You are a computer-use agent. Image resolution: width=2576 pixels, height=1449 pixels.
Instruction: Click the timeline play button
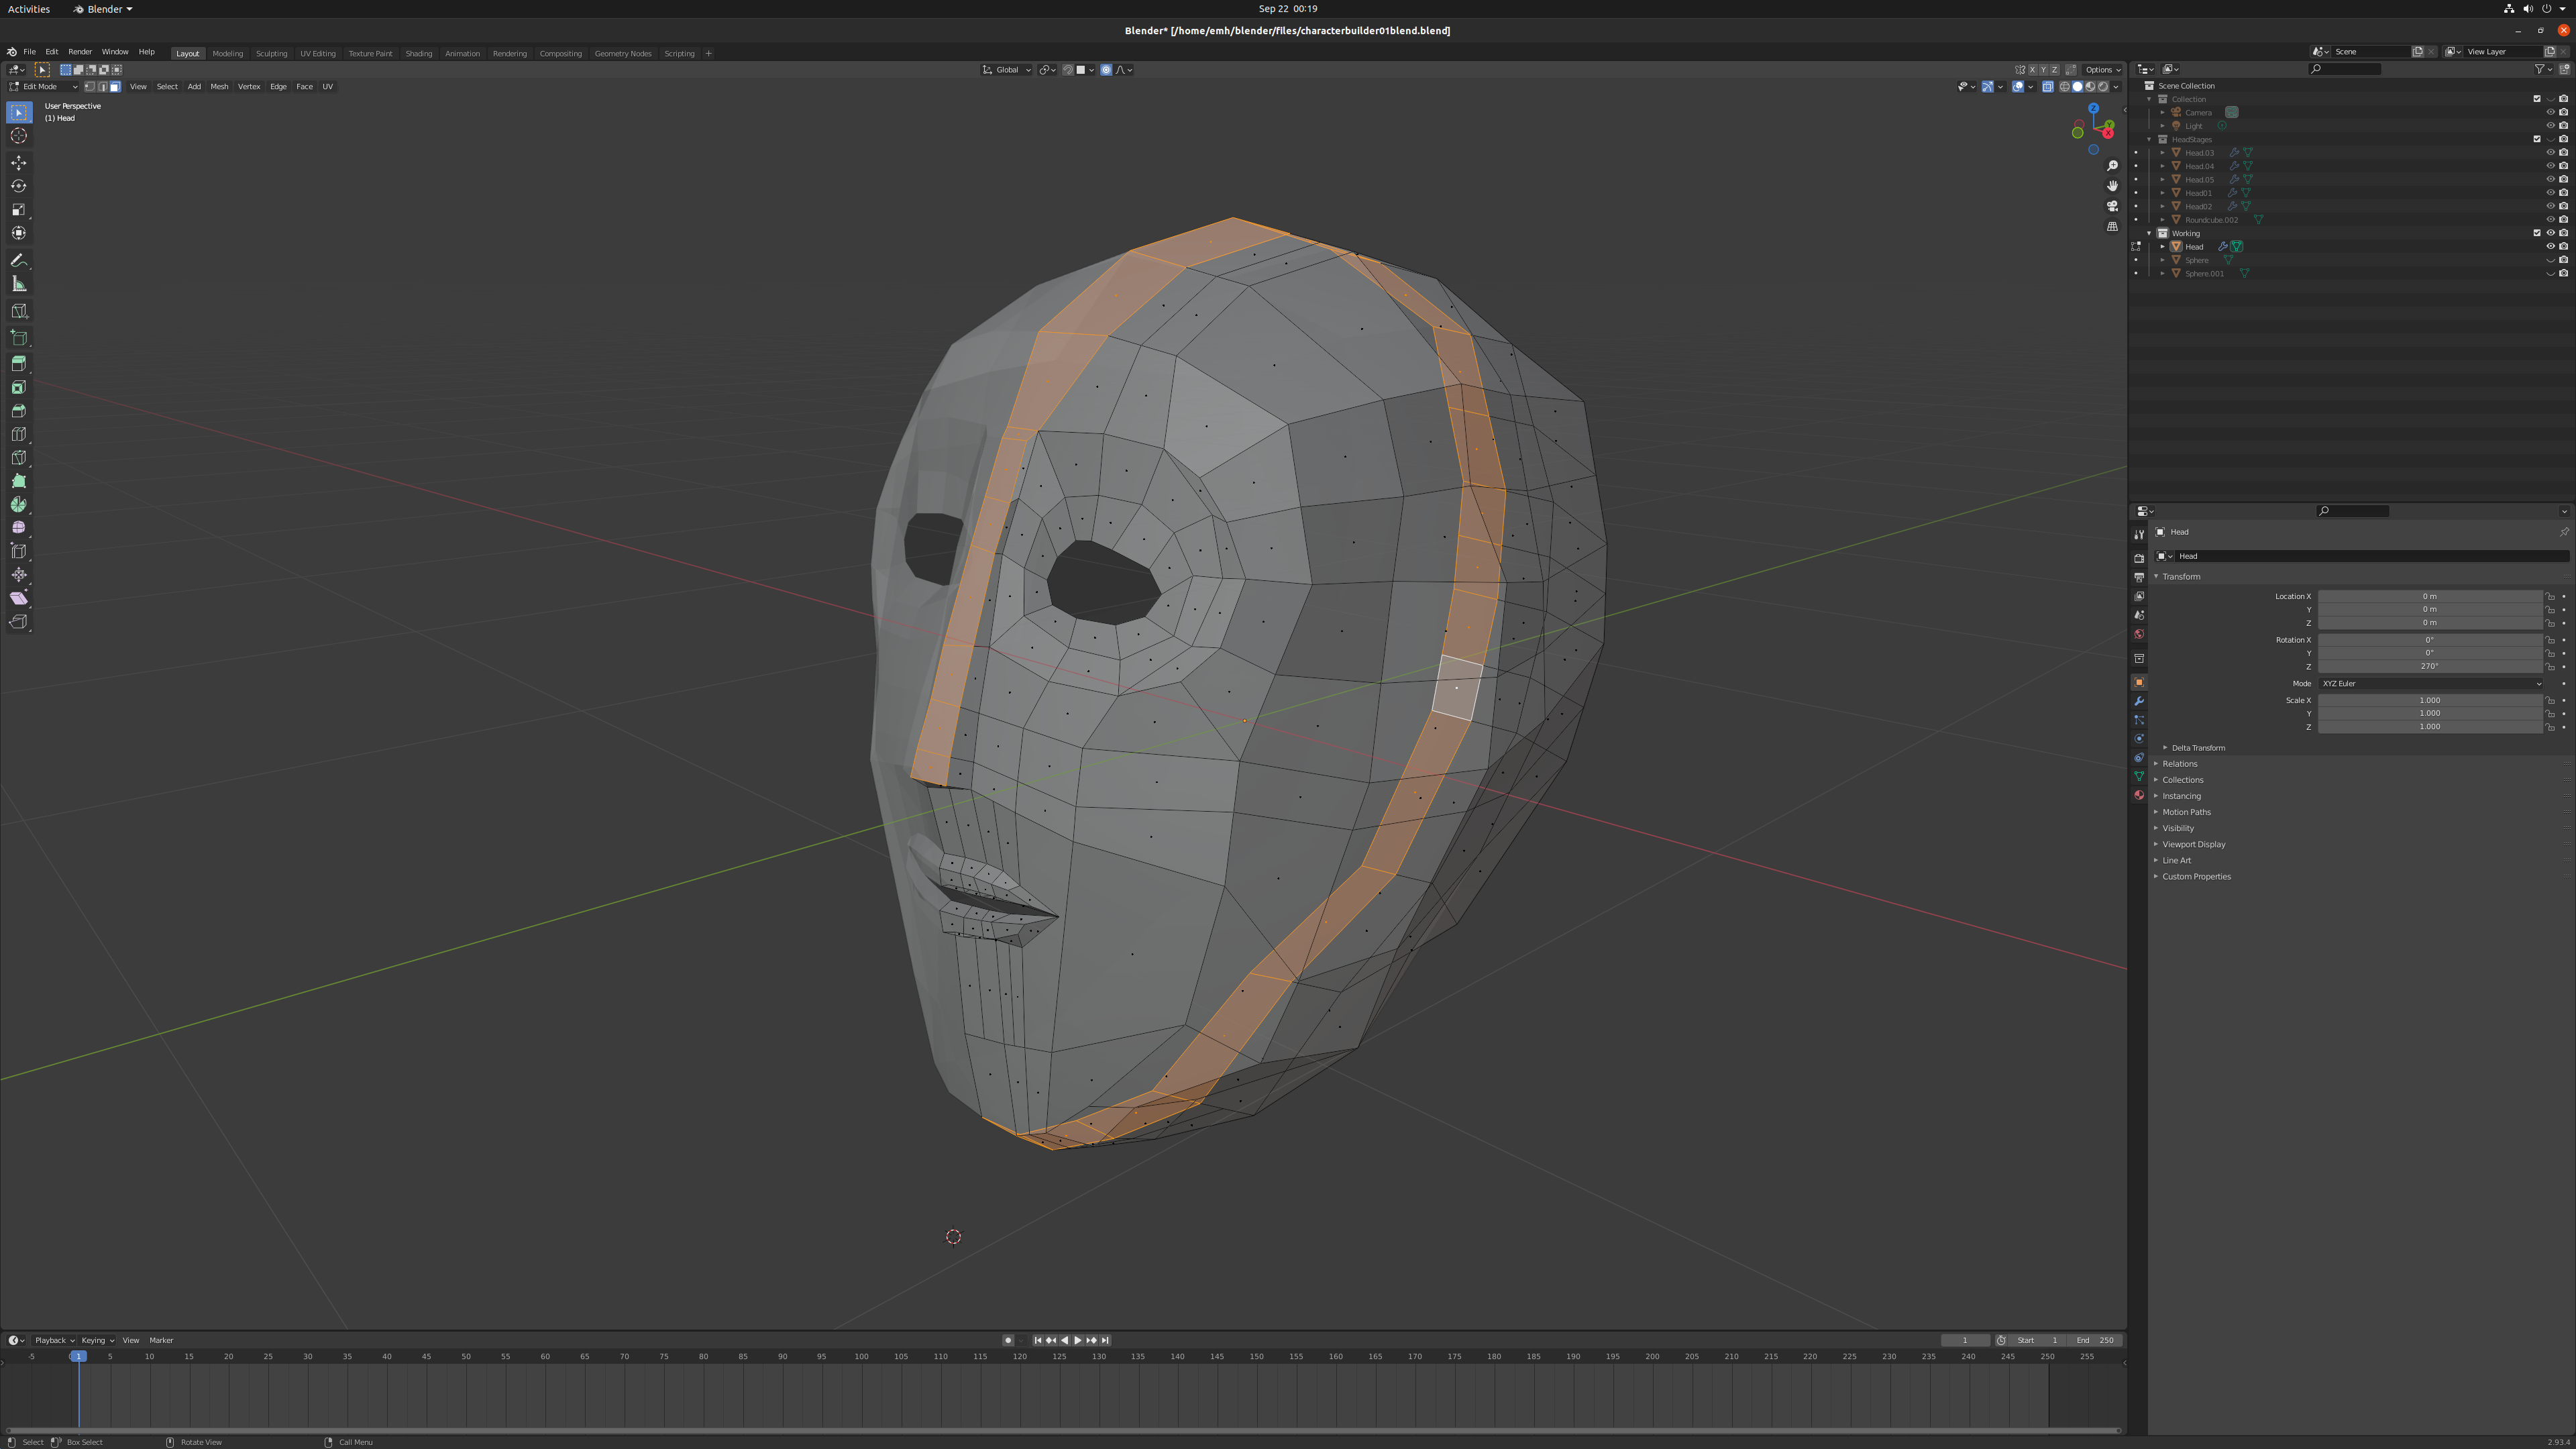(1078, 1341)
